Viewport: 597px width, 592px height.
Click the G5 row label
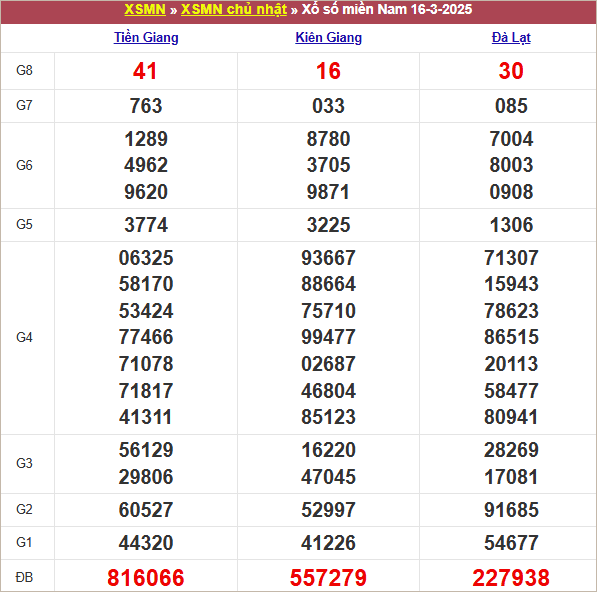pyautogui.click(x=24, y=224)
